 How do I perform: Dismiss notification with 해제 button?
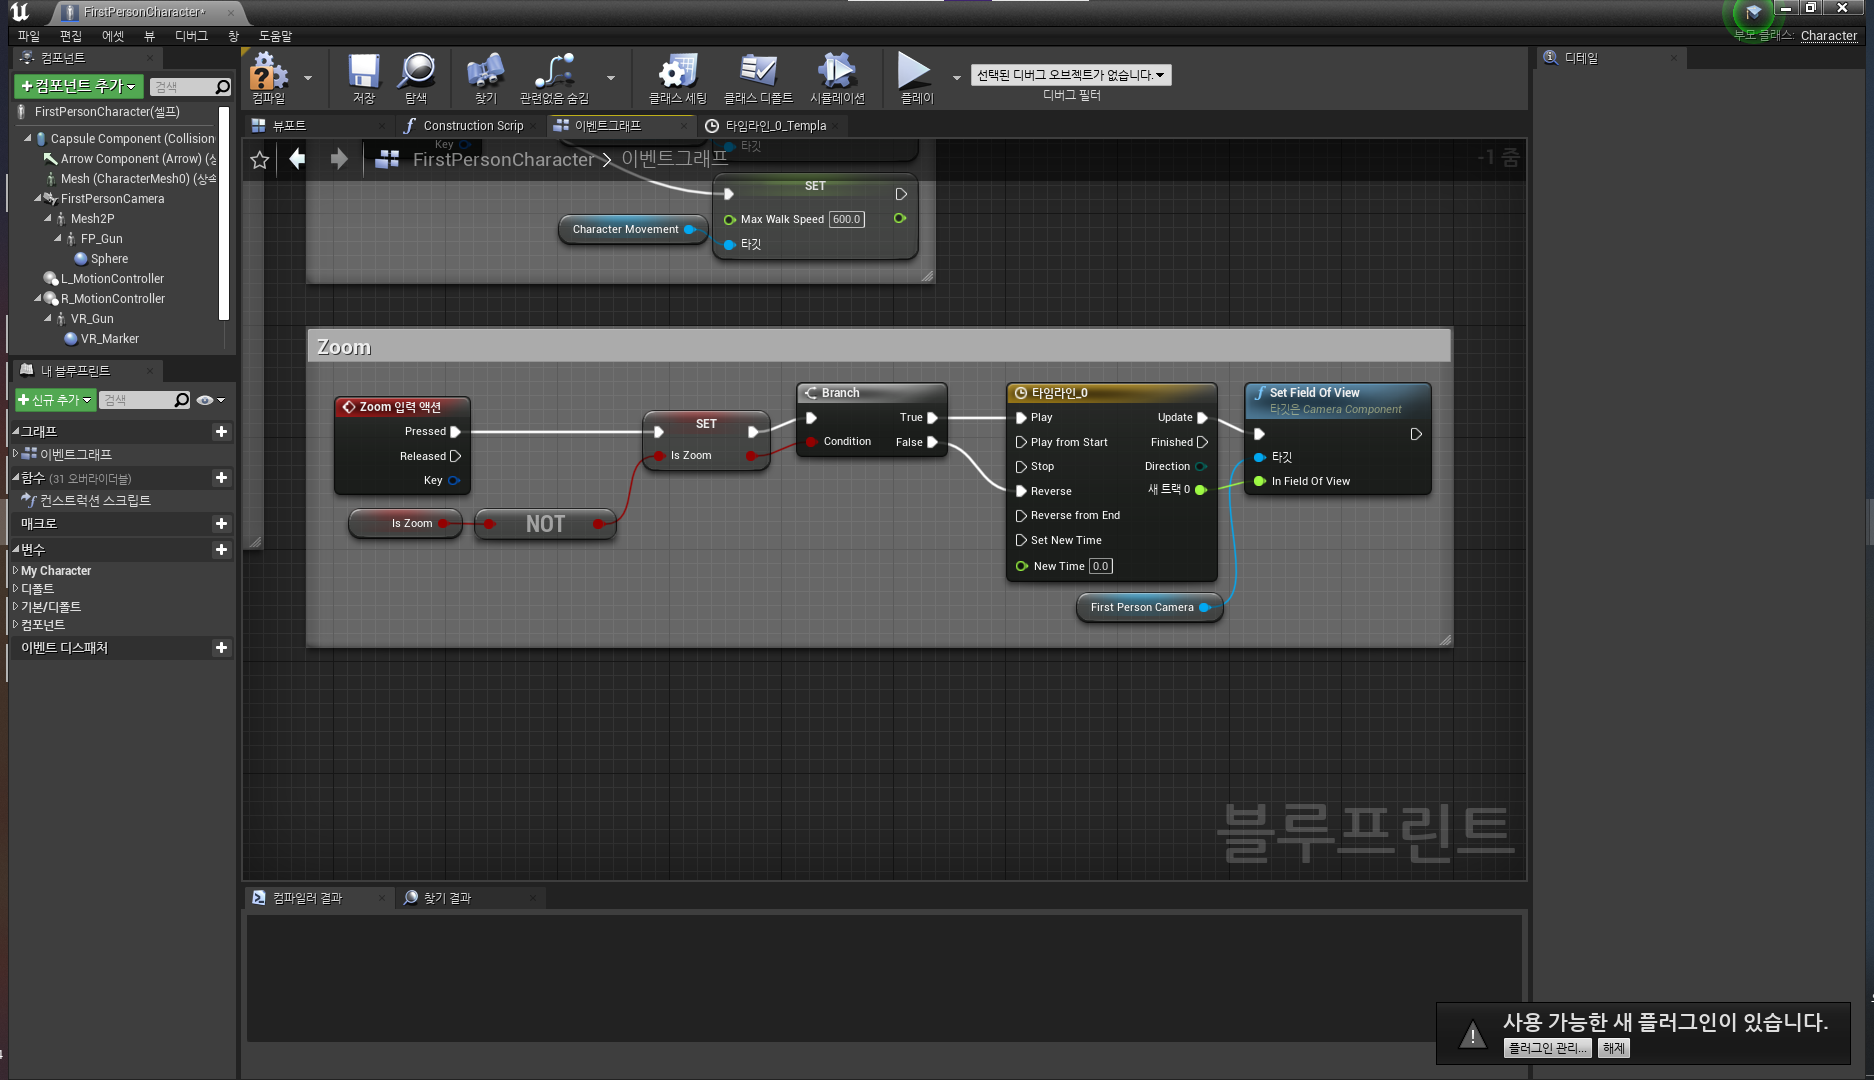coord(1613,1048)
